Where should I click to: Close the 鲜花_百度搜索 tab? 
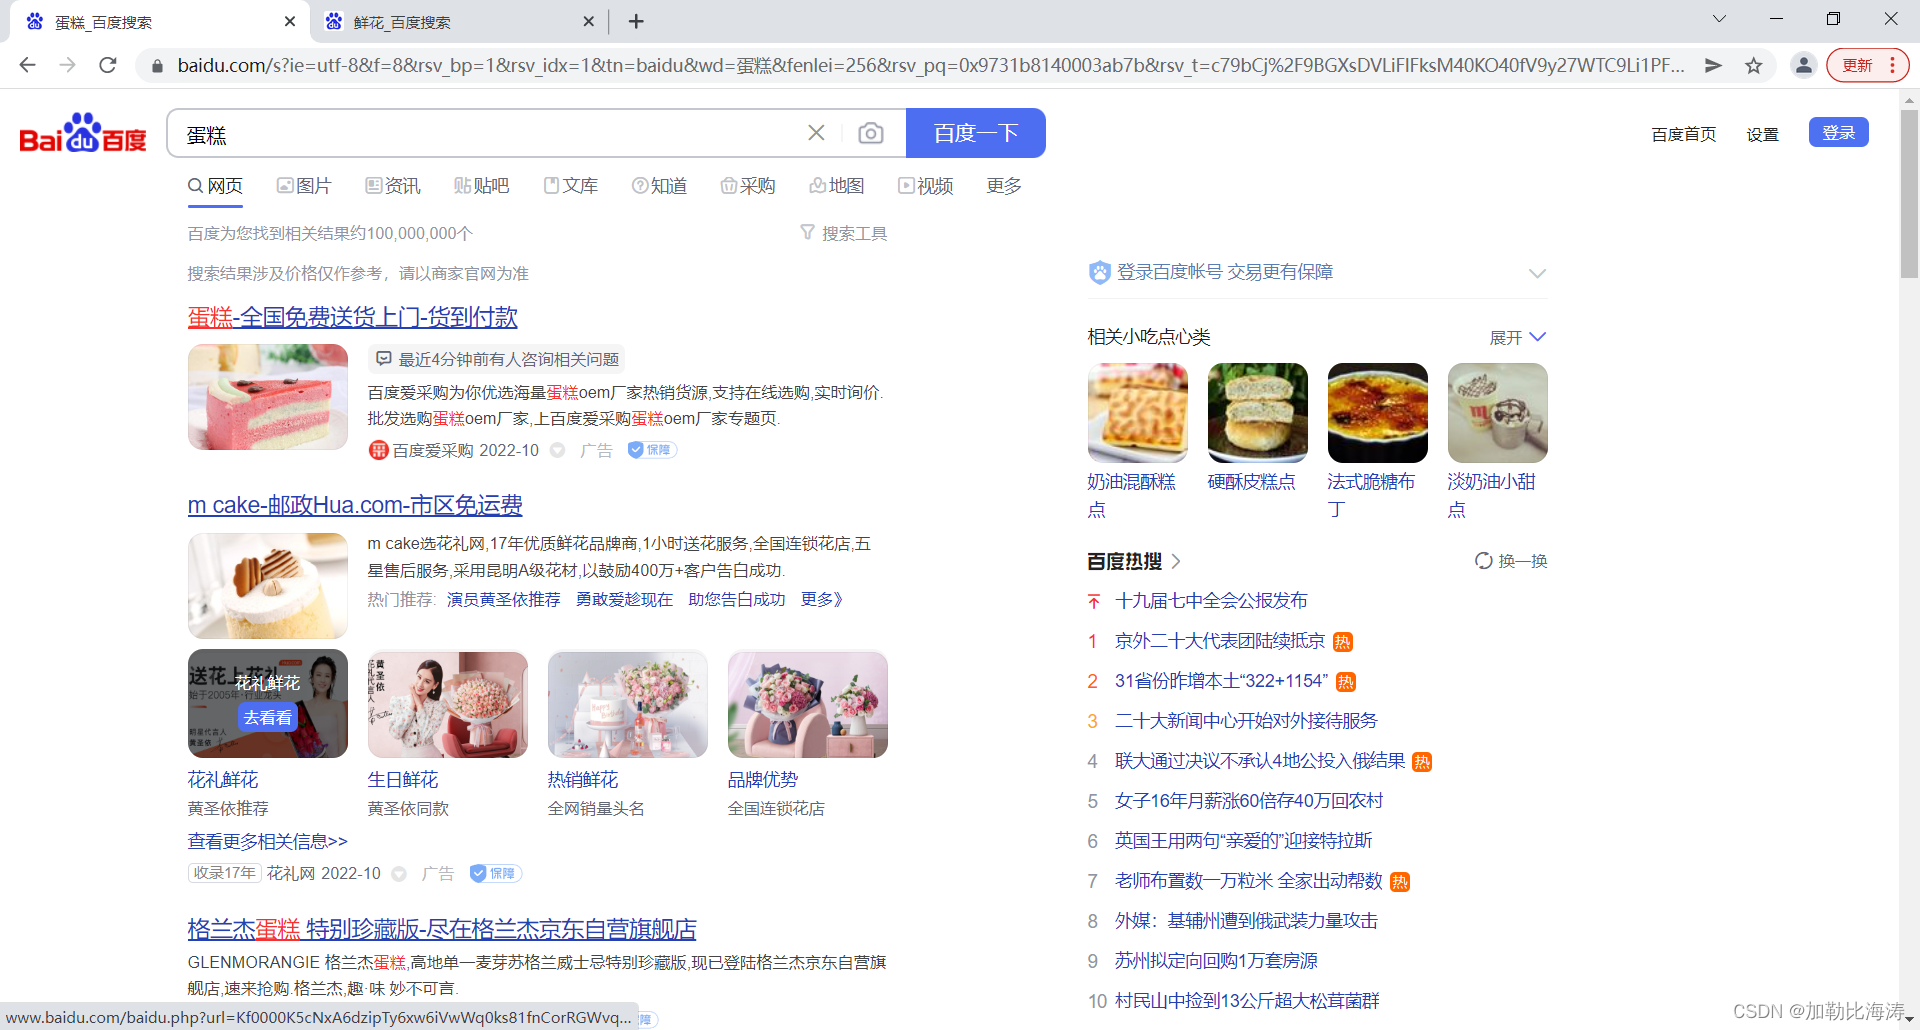pyautogui.click(x=588, y=21)
